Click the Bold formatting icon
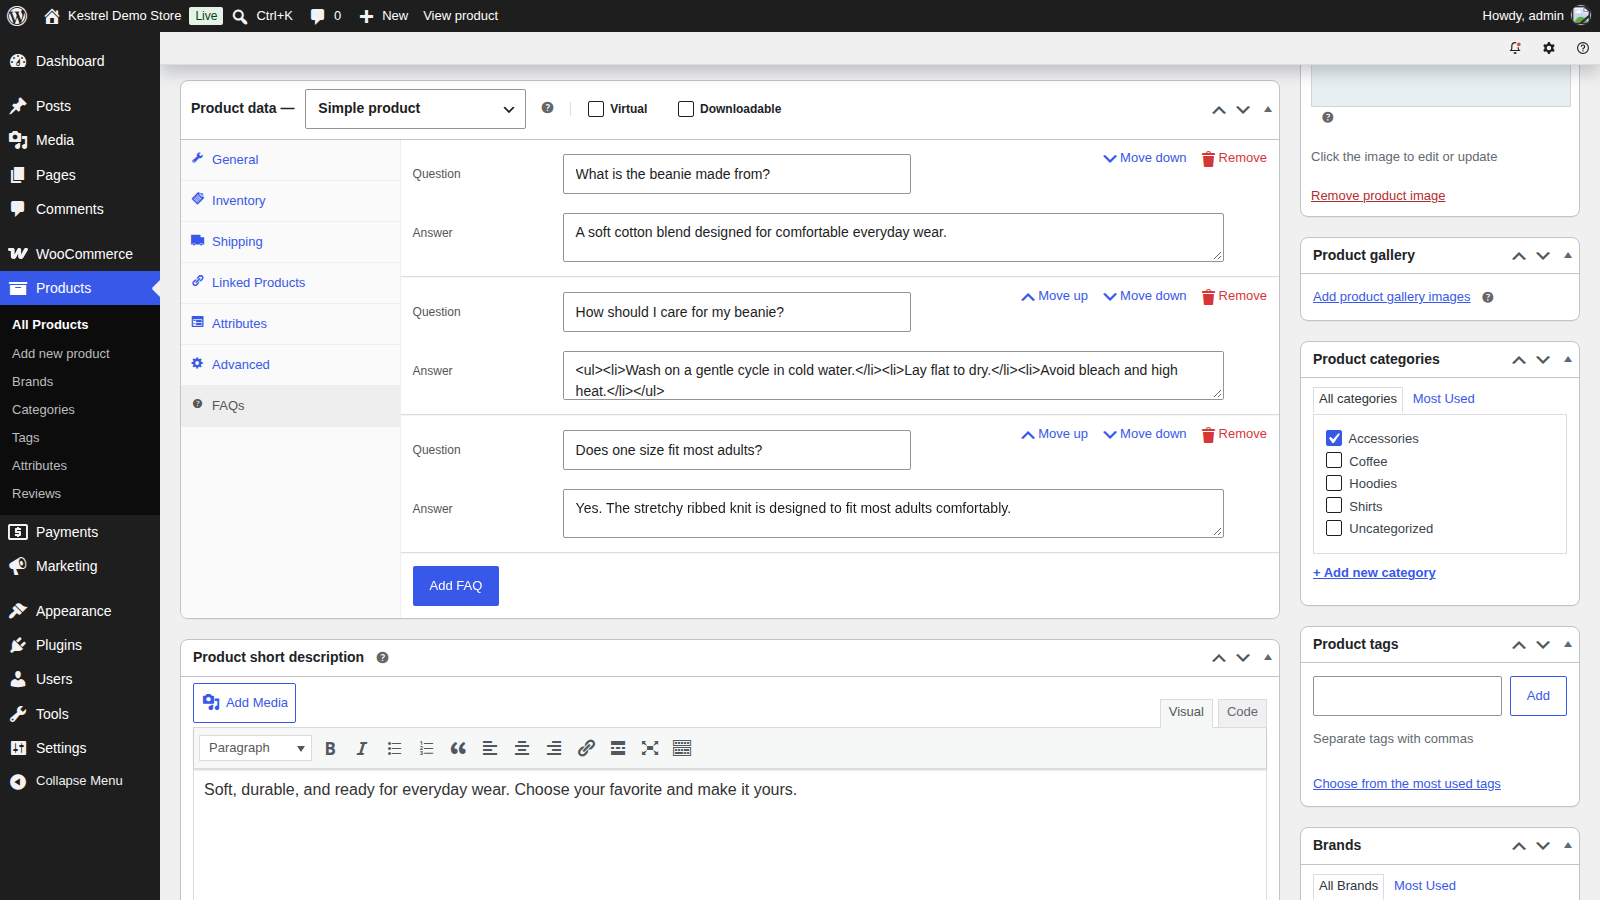1600x900 pixels. pos(330,748)
